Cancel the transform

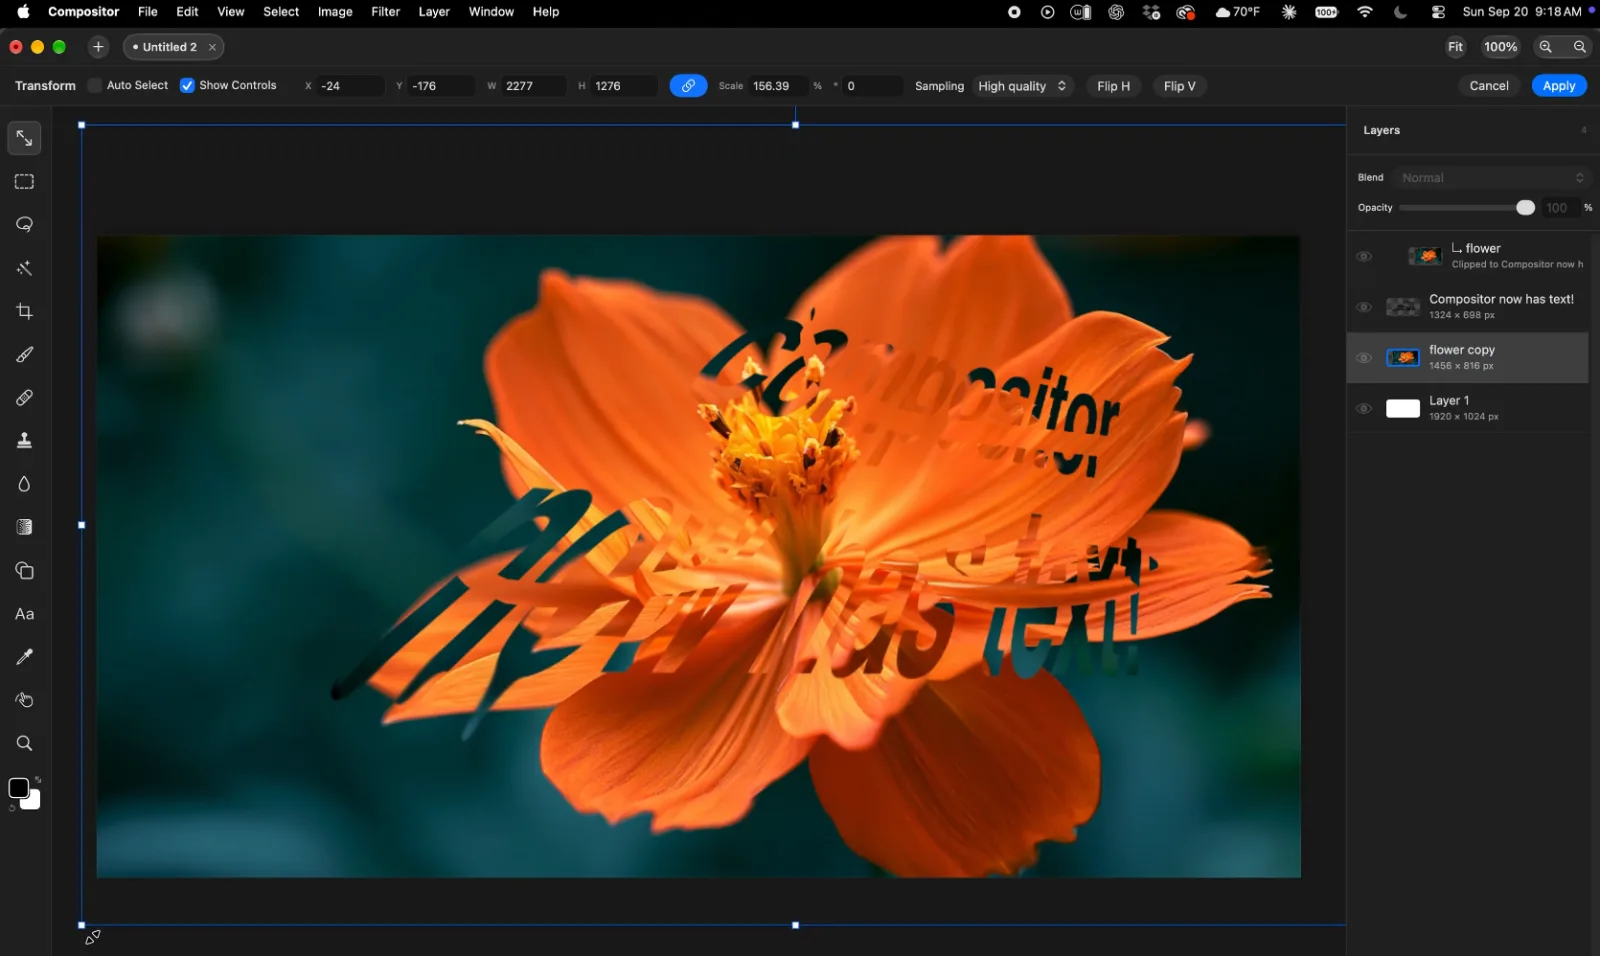(1489, 86)
